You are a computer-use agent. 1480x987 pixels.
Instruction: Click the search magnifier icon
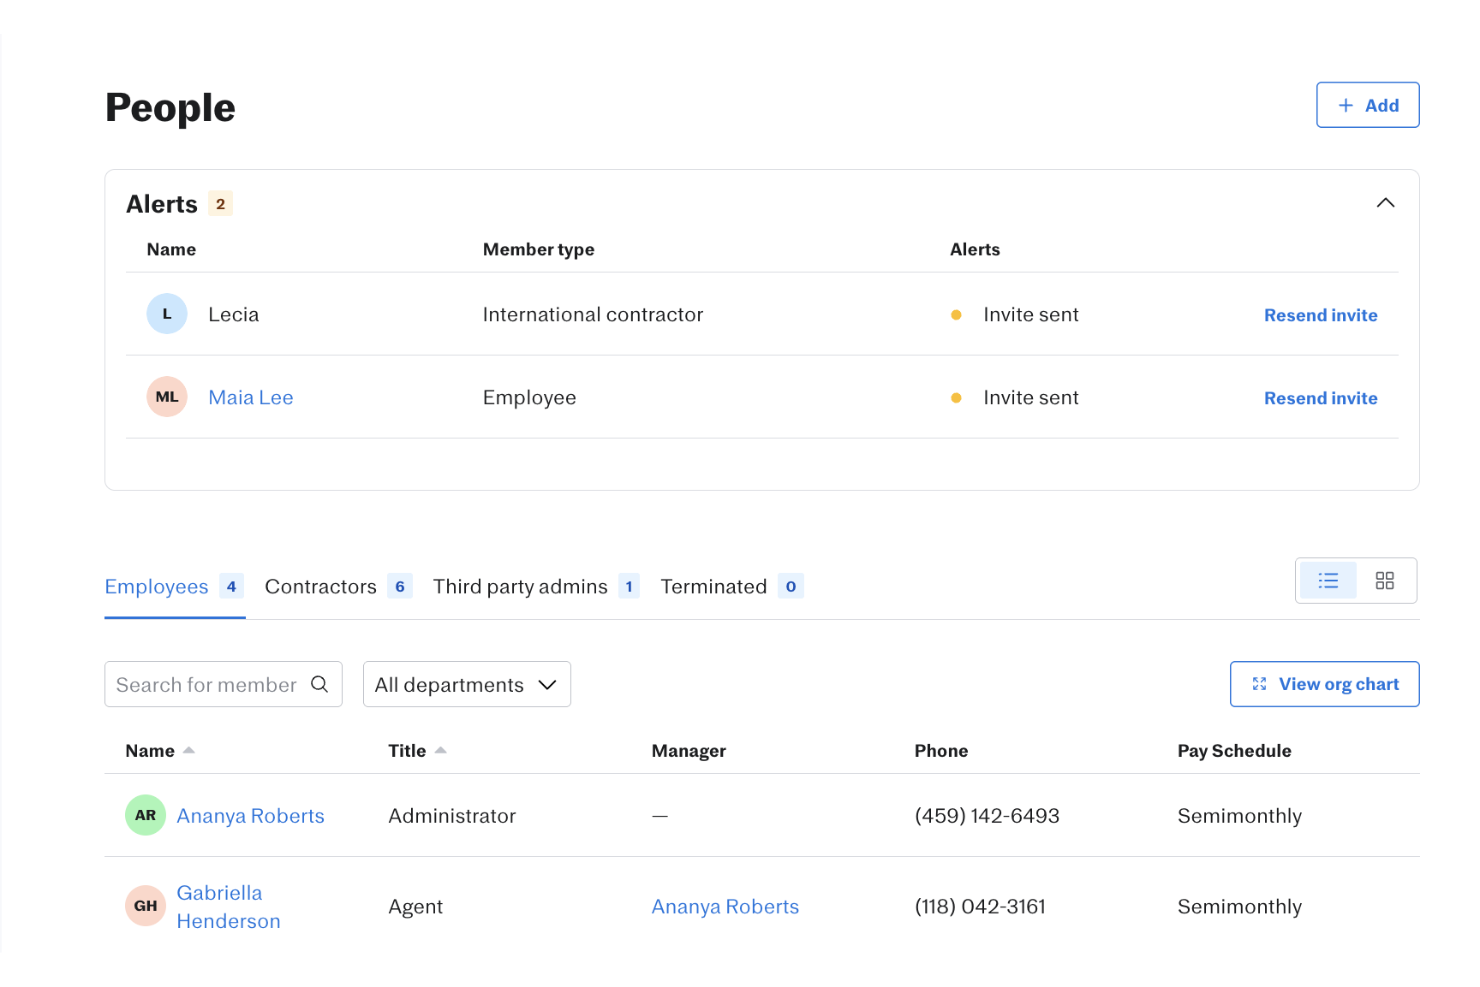point(320,684)
